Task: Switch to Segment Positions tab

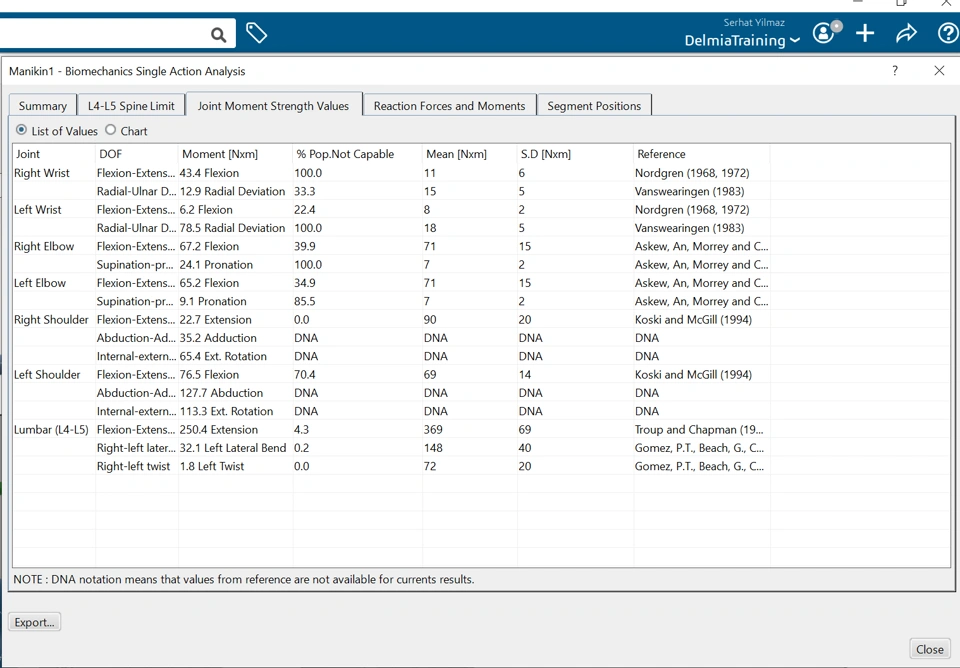Action: click(x=594, y=106)
